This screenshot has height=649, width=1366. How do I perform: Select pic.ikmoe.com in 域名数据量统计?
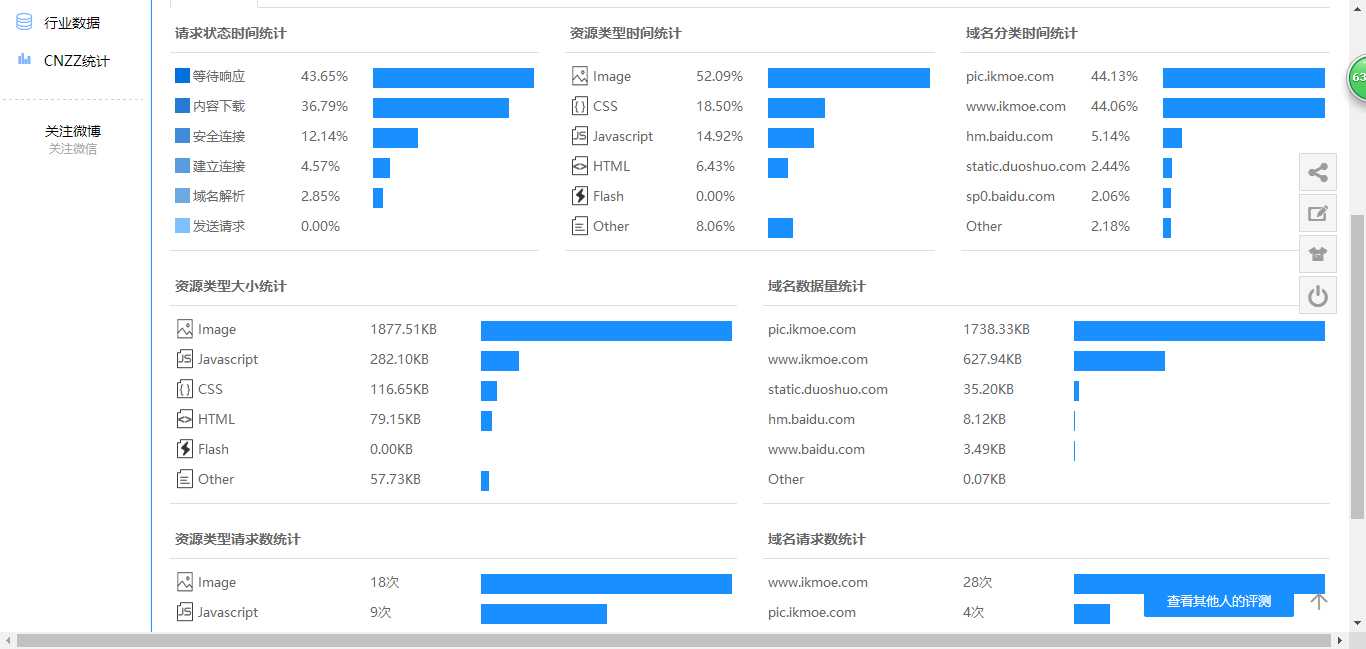point(812,329)
